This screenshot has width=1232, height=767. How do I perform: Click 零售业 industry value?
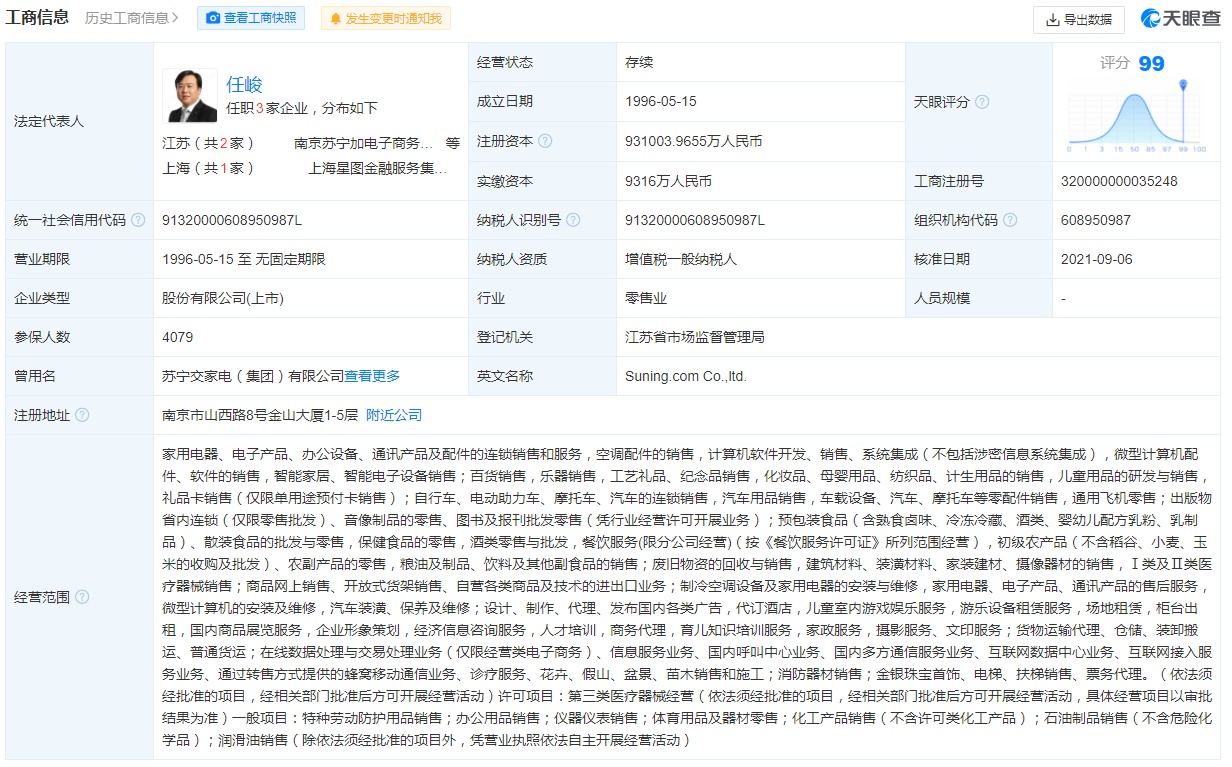[x=646, y=298]
